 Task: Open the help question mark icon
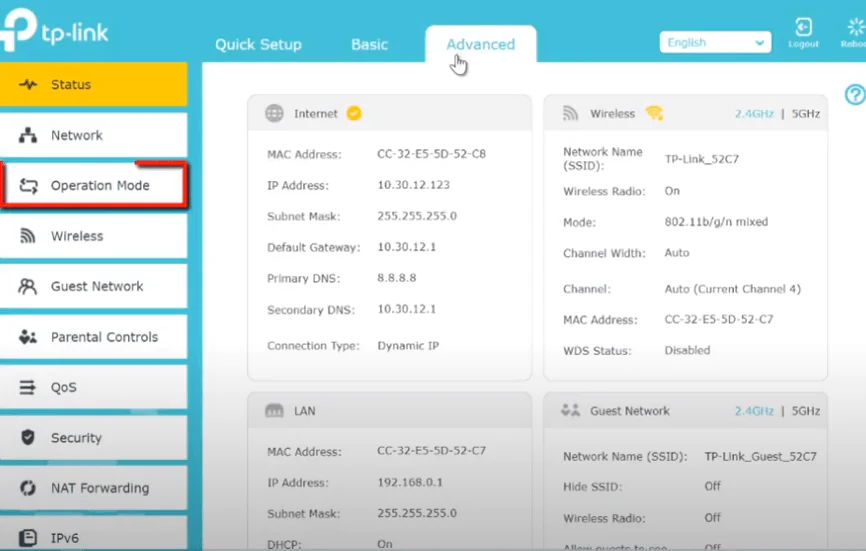854,94
